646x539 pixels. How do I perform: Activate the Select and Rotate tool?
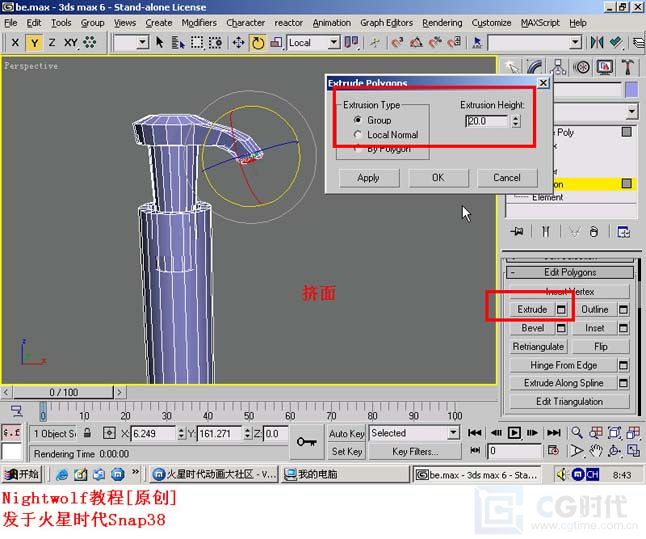tap(258, 42)
